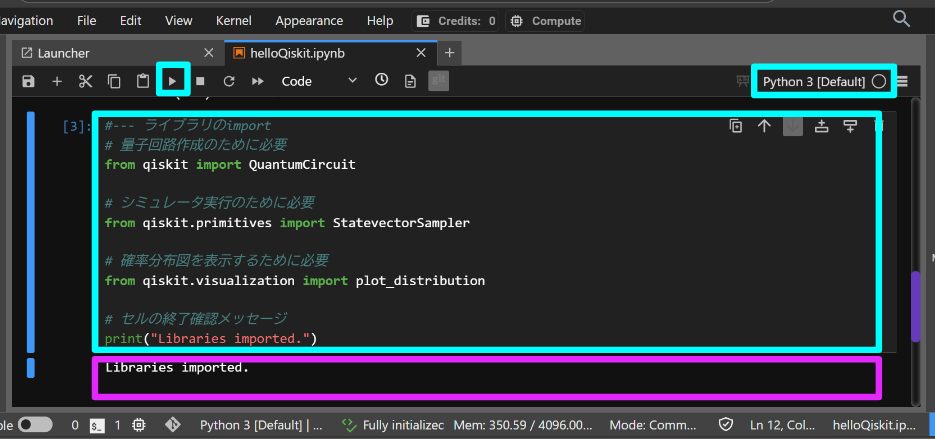Image resolution: width=935 pixels, height=439 pixels.
Task: Click helloQiskit.ipynb in the status bar
Action: click(874, 425)
